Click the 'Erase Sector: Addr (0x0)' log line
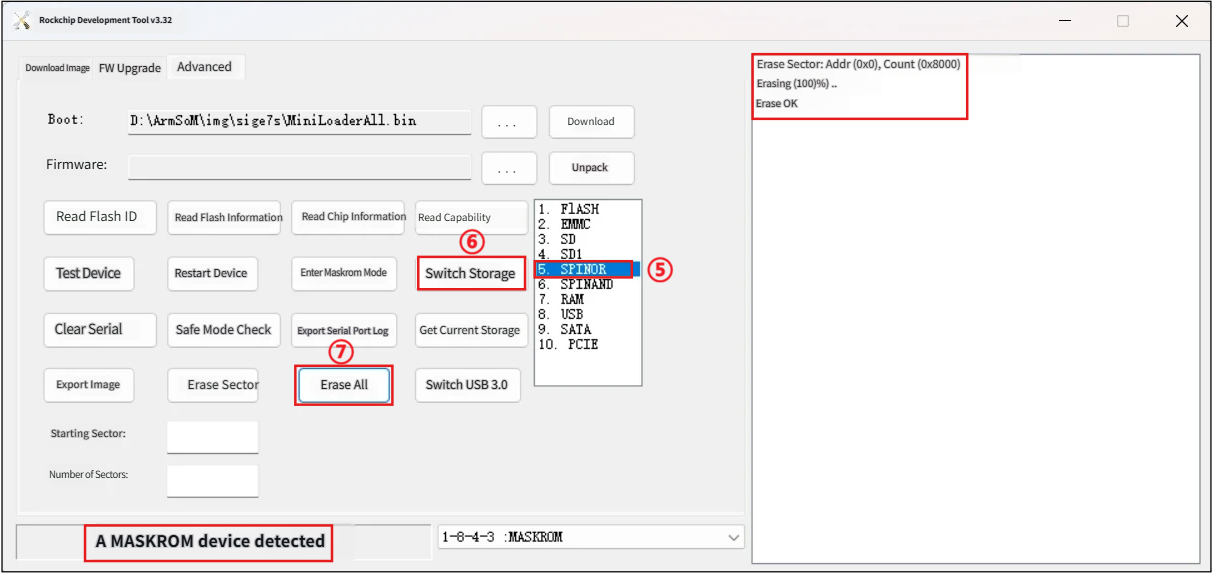 pyautogui.click(x=858, y=64)
